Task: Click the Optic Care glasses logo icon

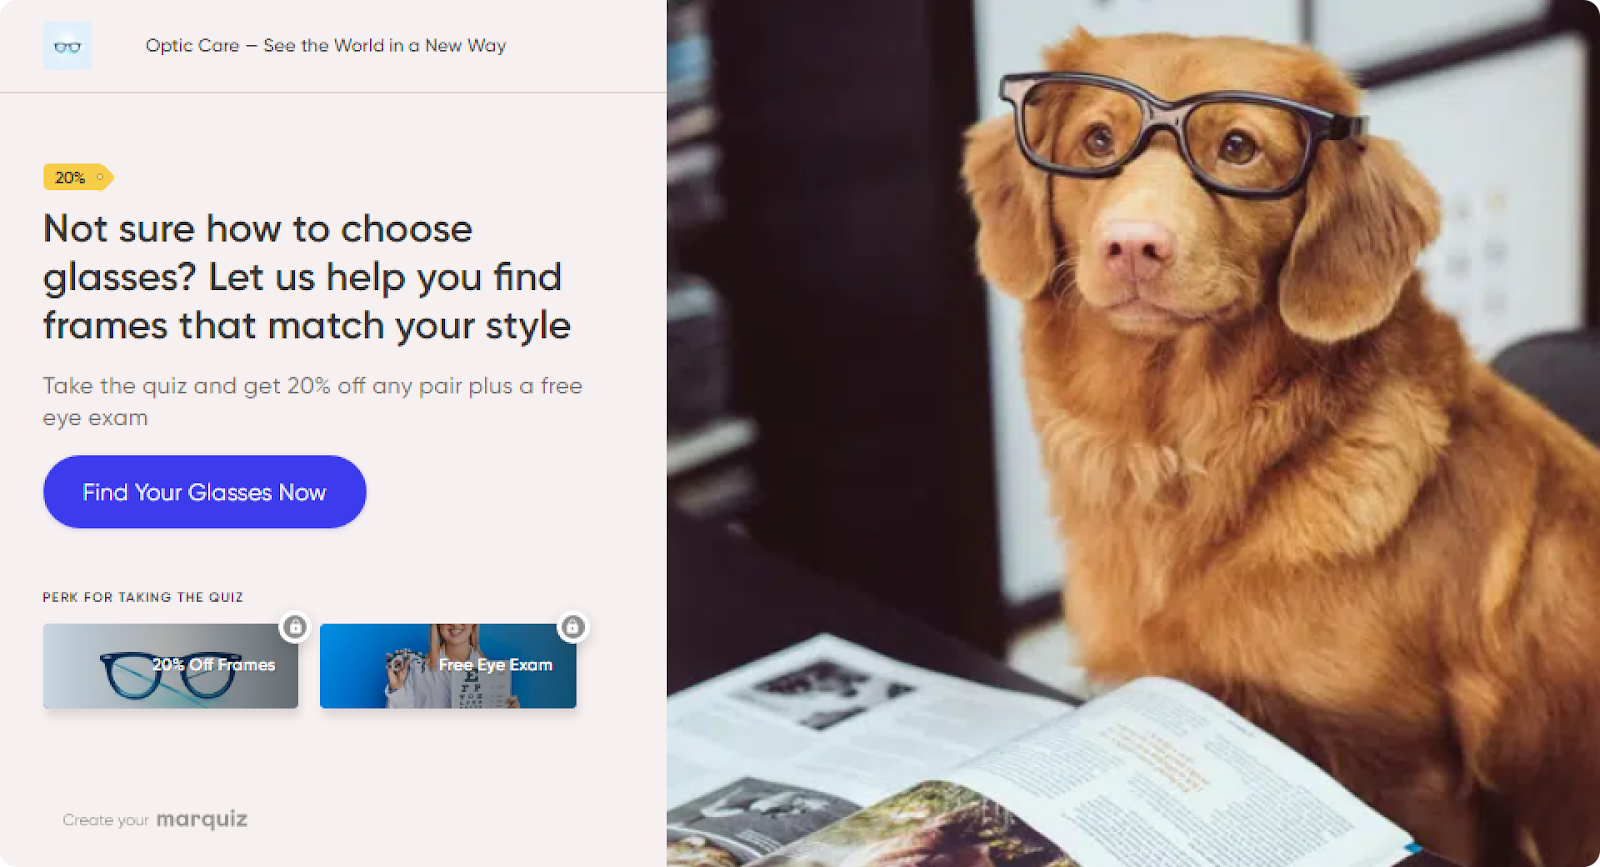Action: pyautogui.click(x=67, y=46)
